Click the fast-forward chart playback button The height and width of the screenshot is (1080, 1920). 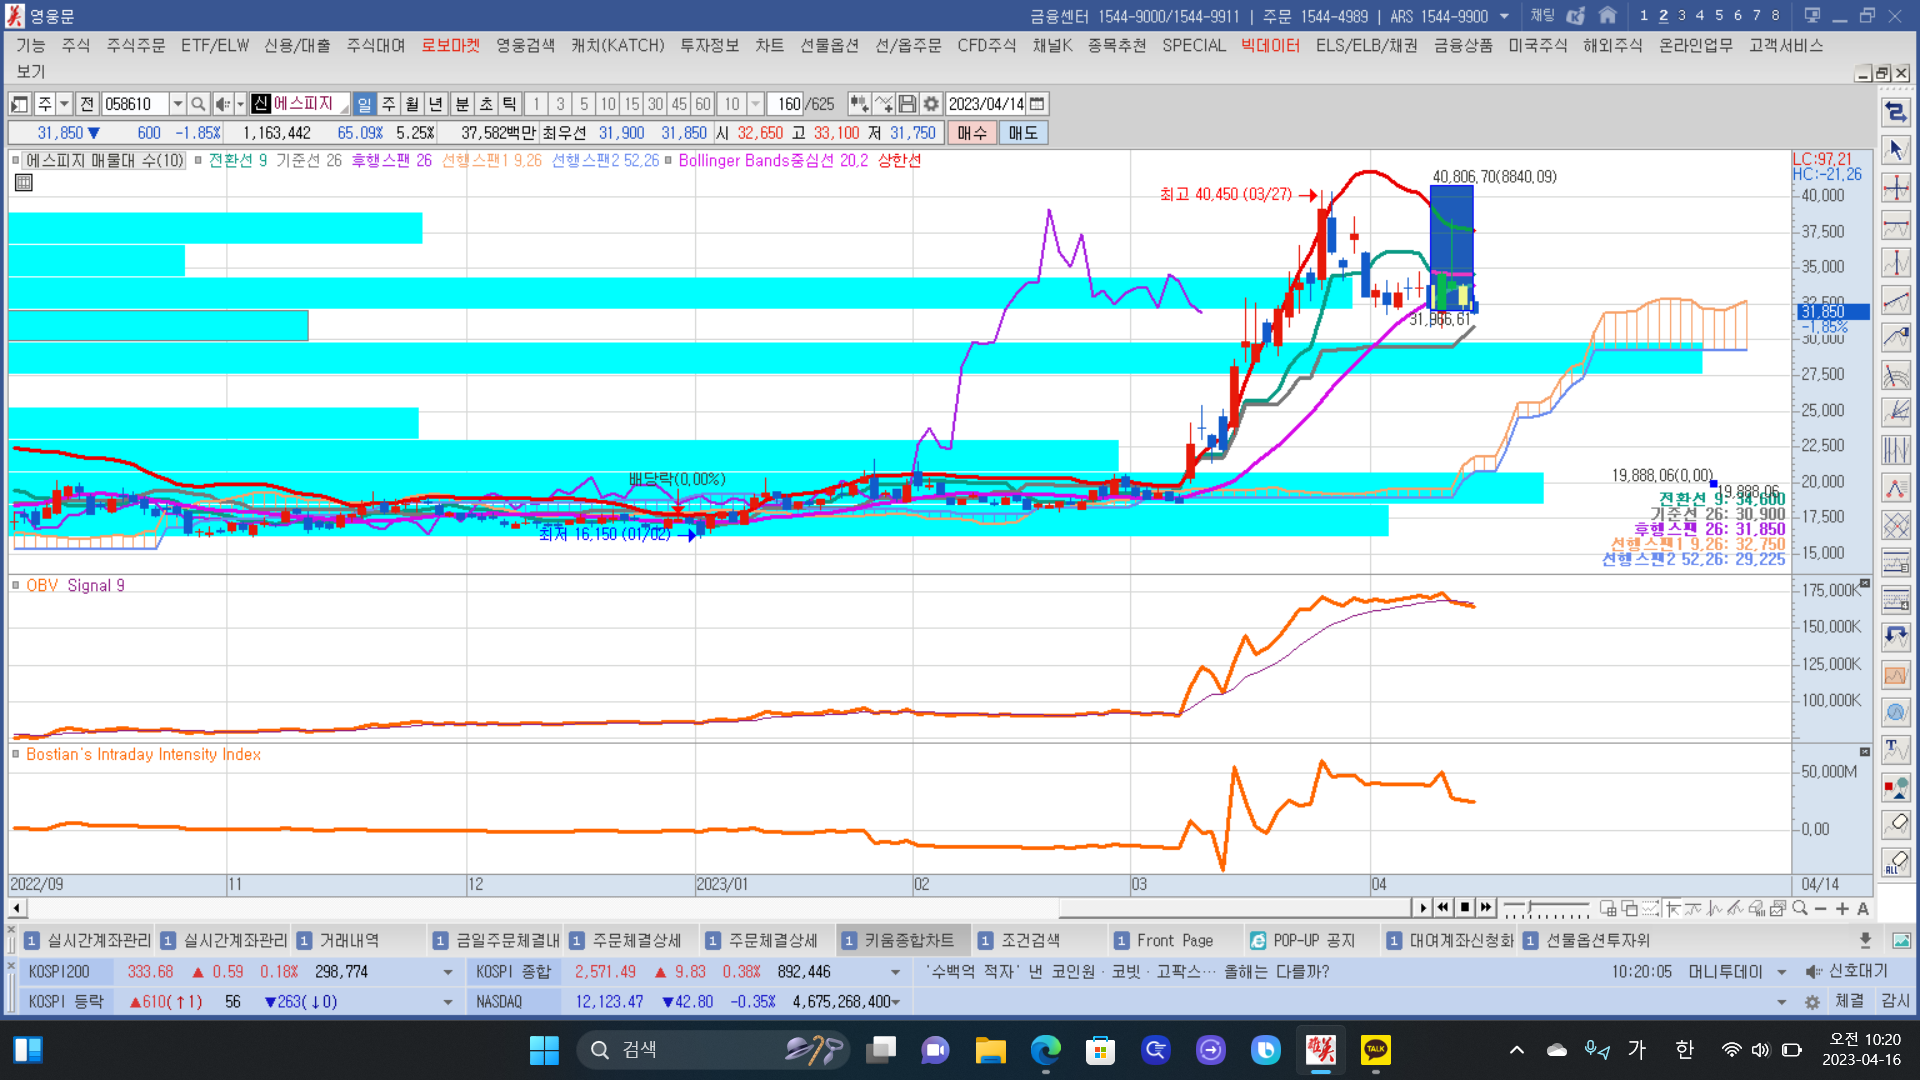click(x=1487, y=907)
